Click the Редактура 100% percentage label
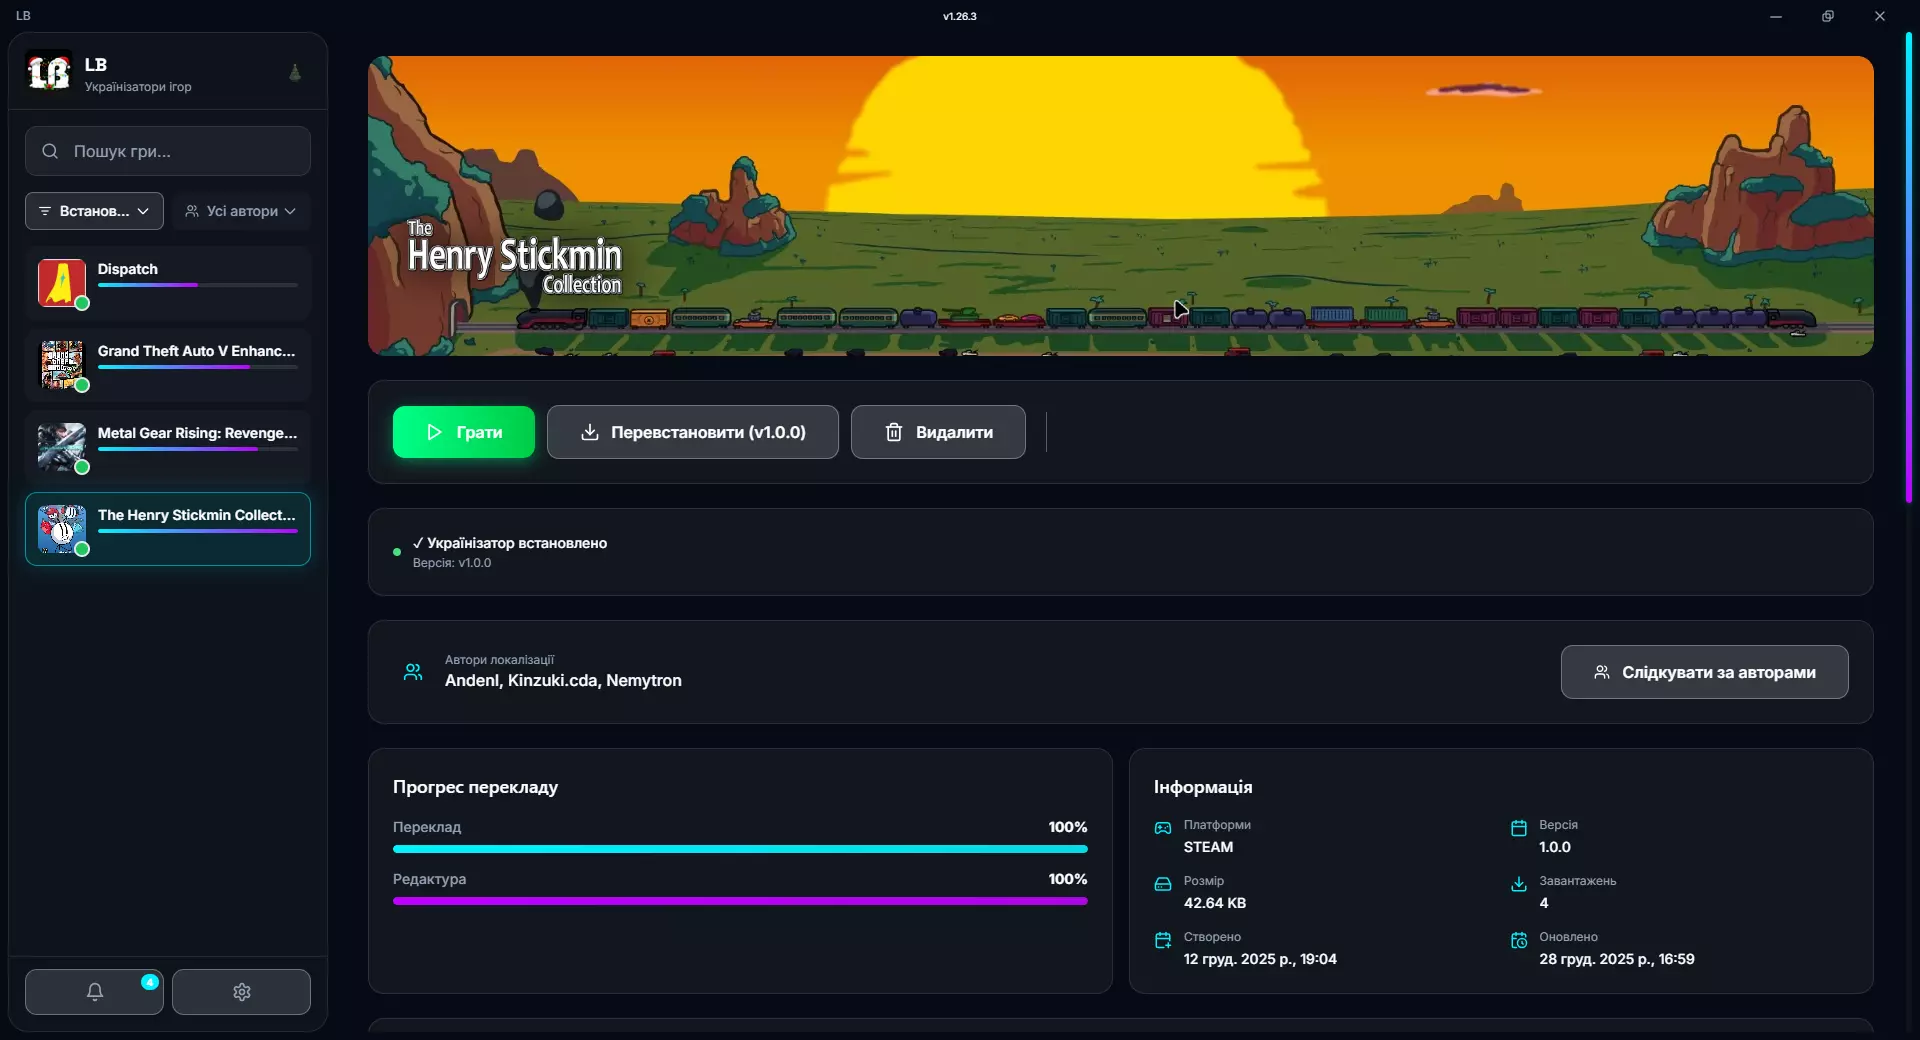This screenshot has height=1040, width=1920. (1068, 879)
